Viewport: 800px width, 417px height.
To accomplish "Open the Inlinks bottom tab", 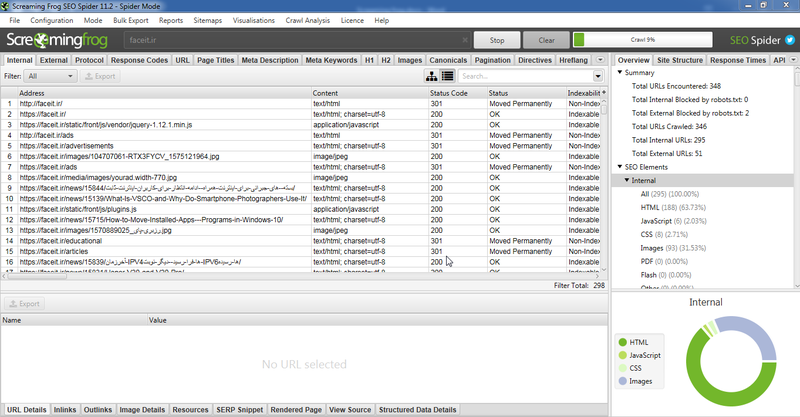I will coord(65,410).
